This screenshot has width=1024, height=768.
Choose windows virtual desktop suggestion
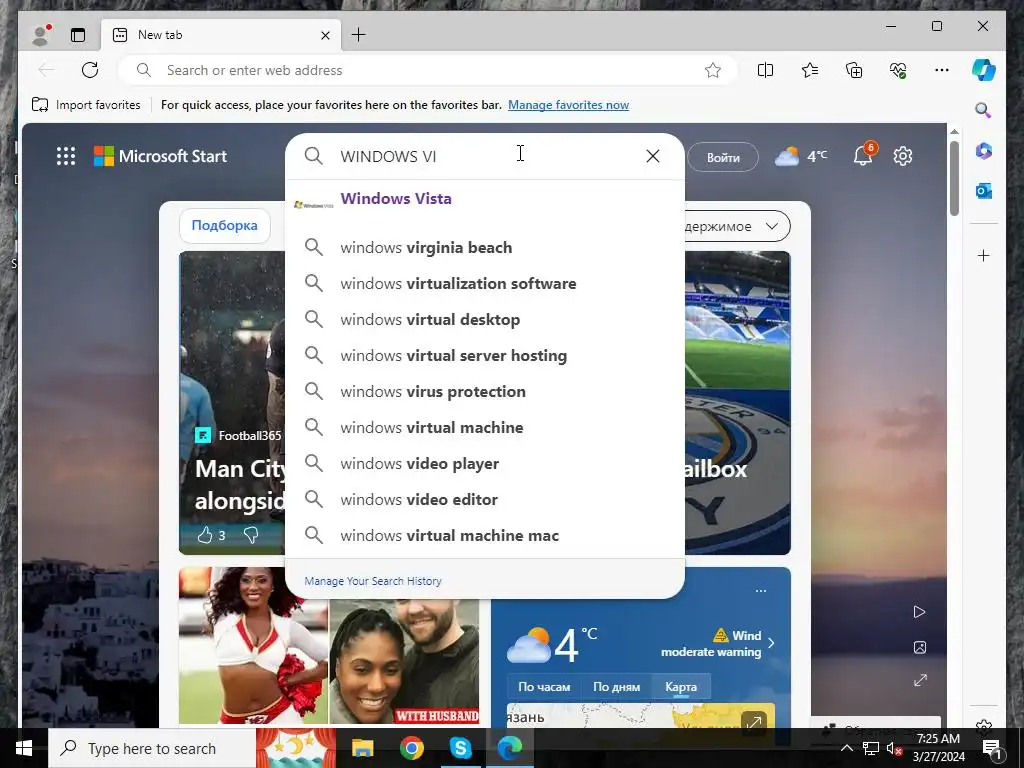click(x=485, y=319)
